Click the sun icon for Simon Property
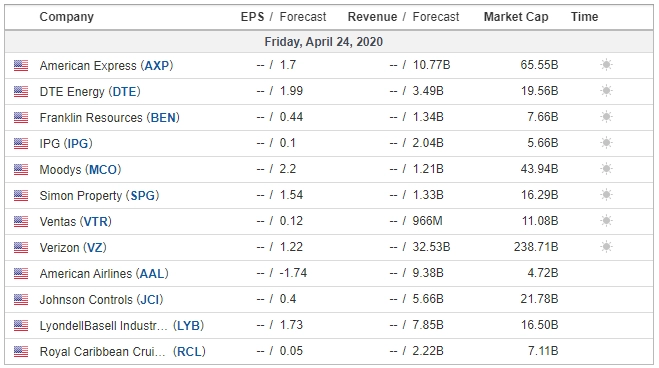Image resolution: width=659 pixels, height=368 pixels. [606, 195]
